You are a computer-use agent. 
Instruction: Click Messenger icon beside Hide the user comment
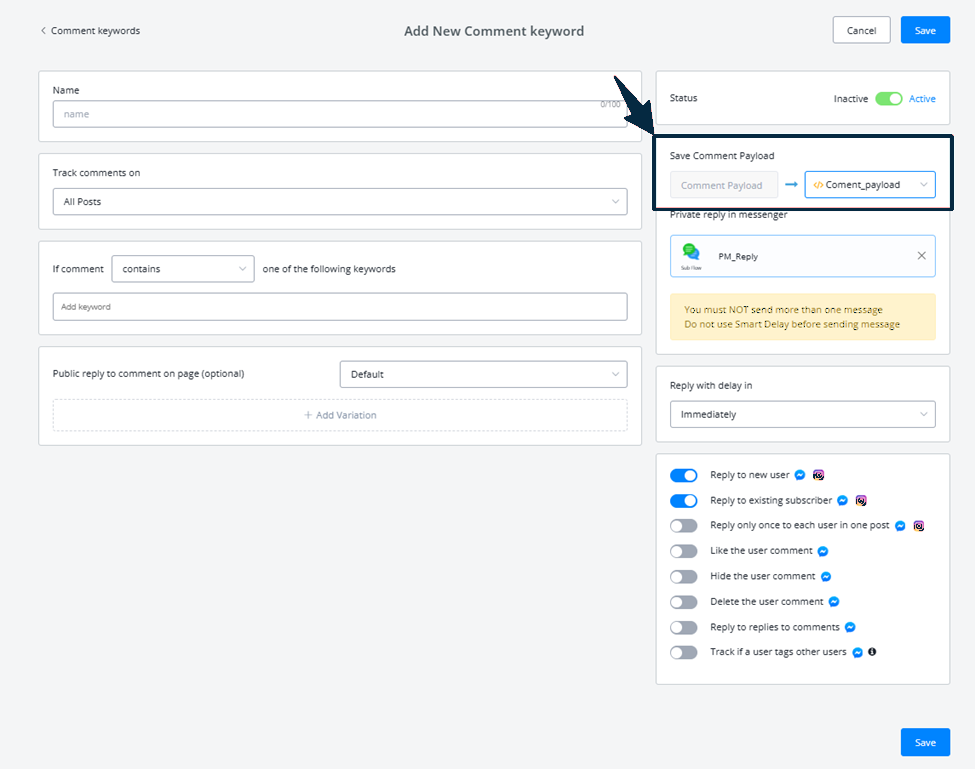(826, 577)
